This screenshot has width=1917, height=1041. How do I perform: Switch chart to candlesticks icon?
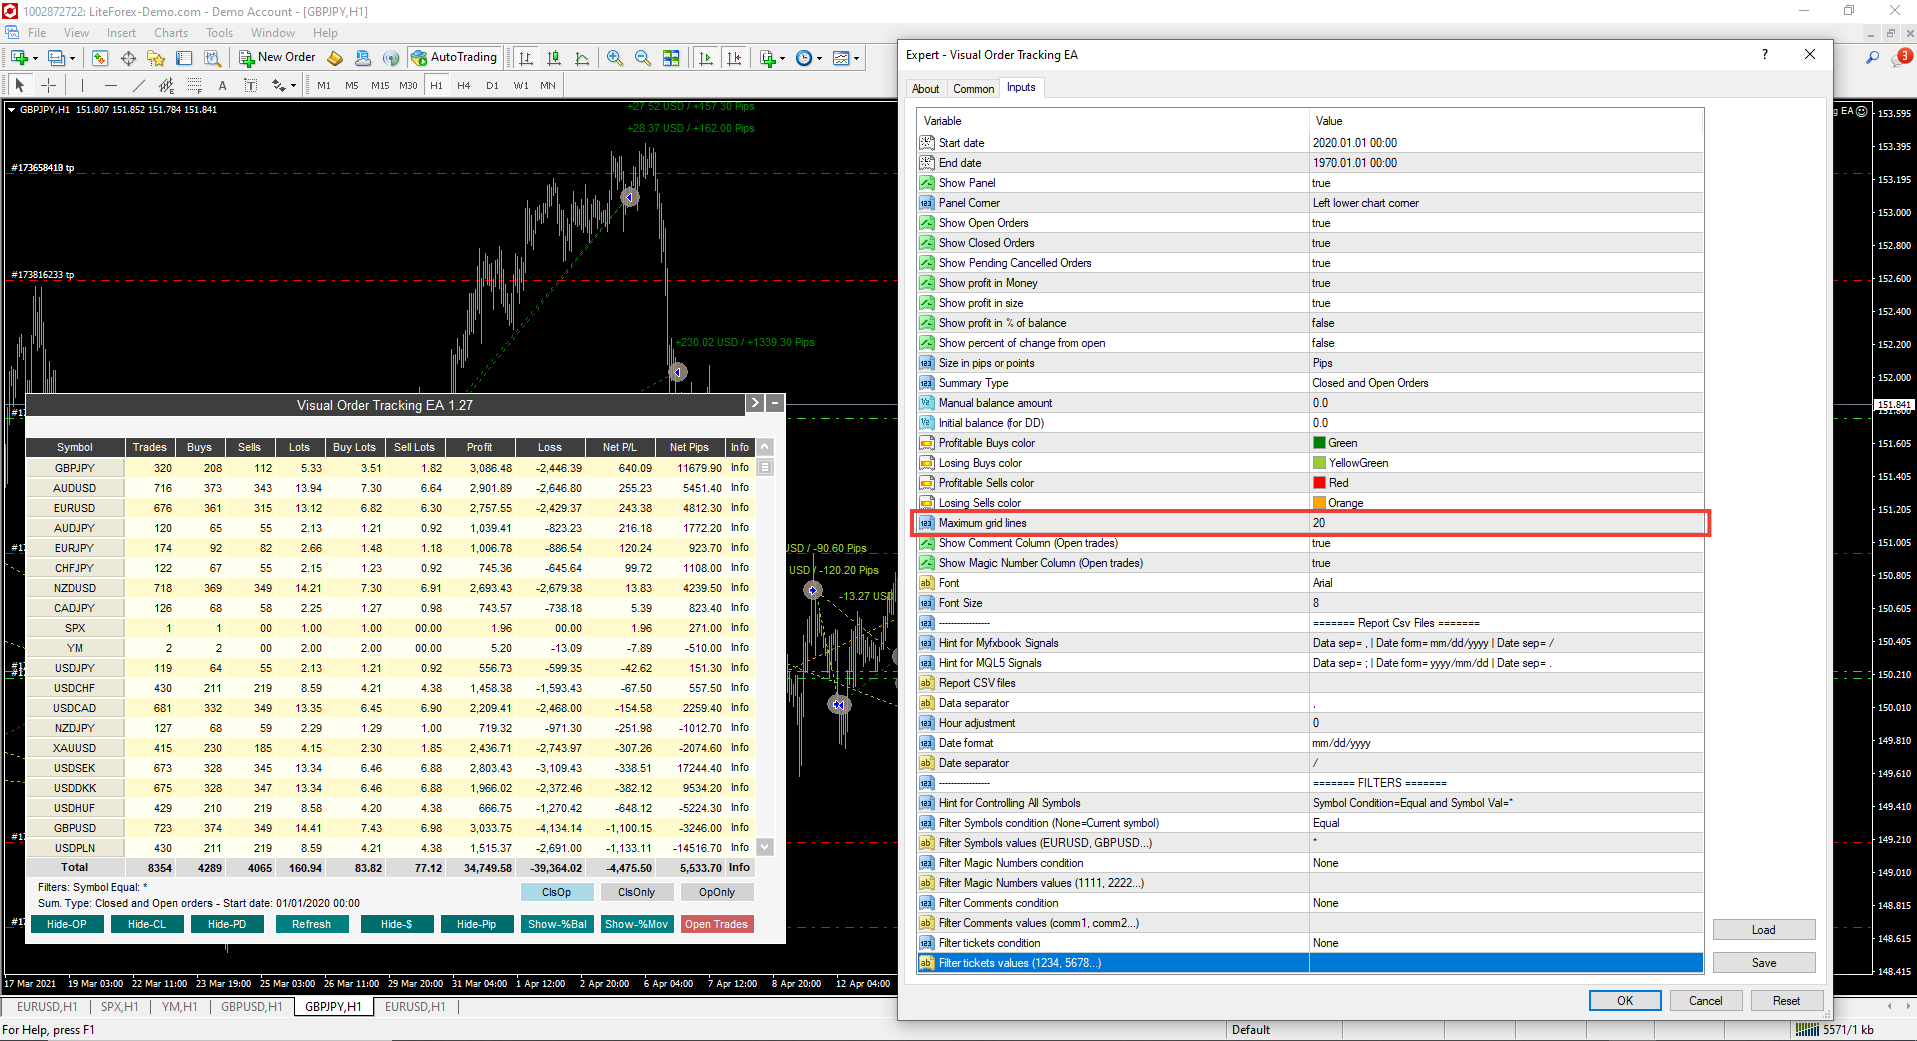coord(554,58)
